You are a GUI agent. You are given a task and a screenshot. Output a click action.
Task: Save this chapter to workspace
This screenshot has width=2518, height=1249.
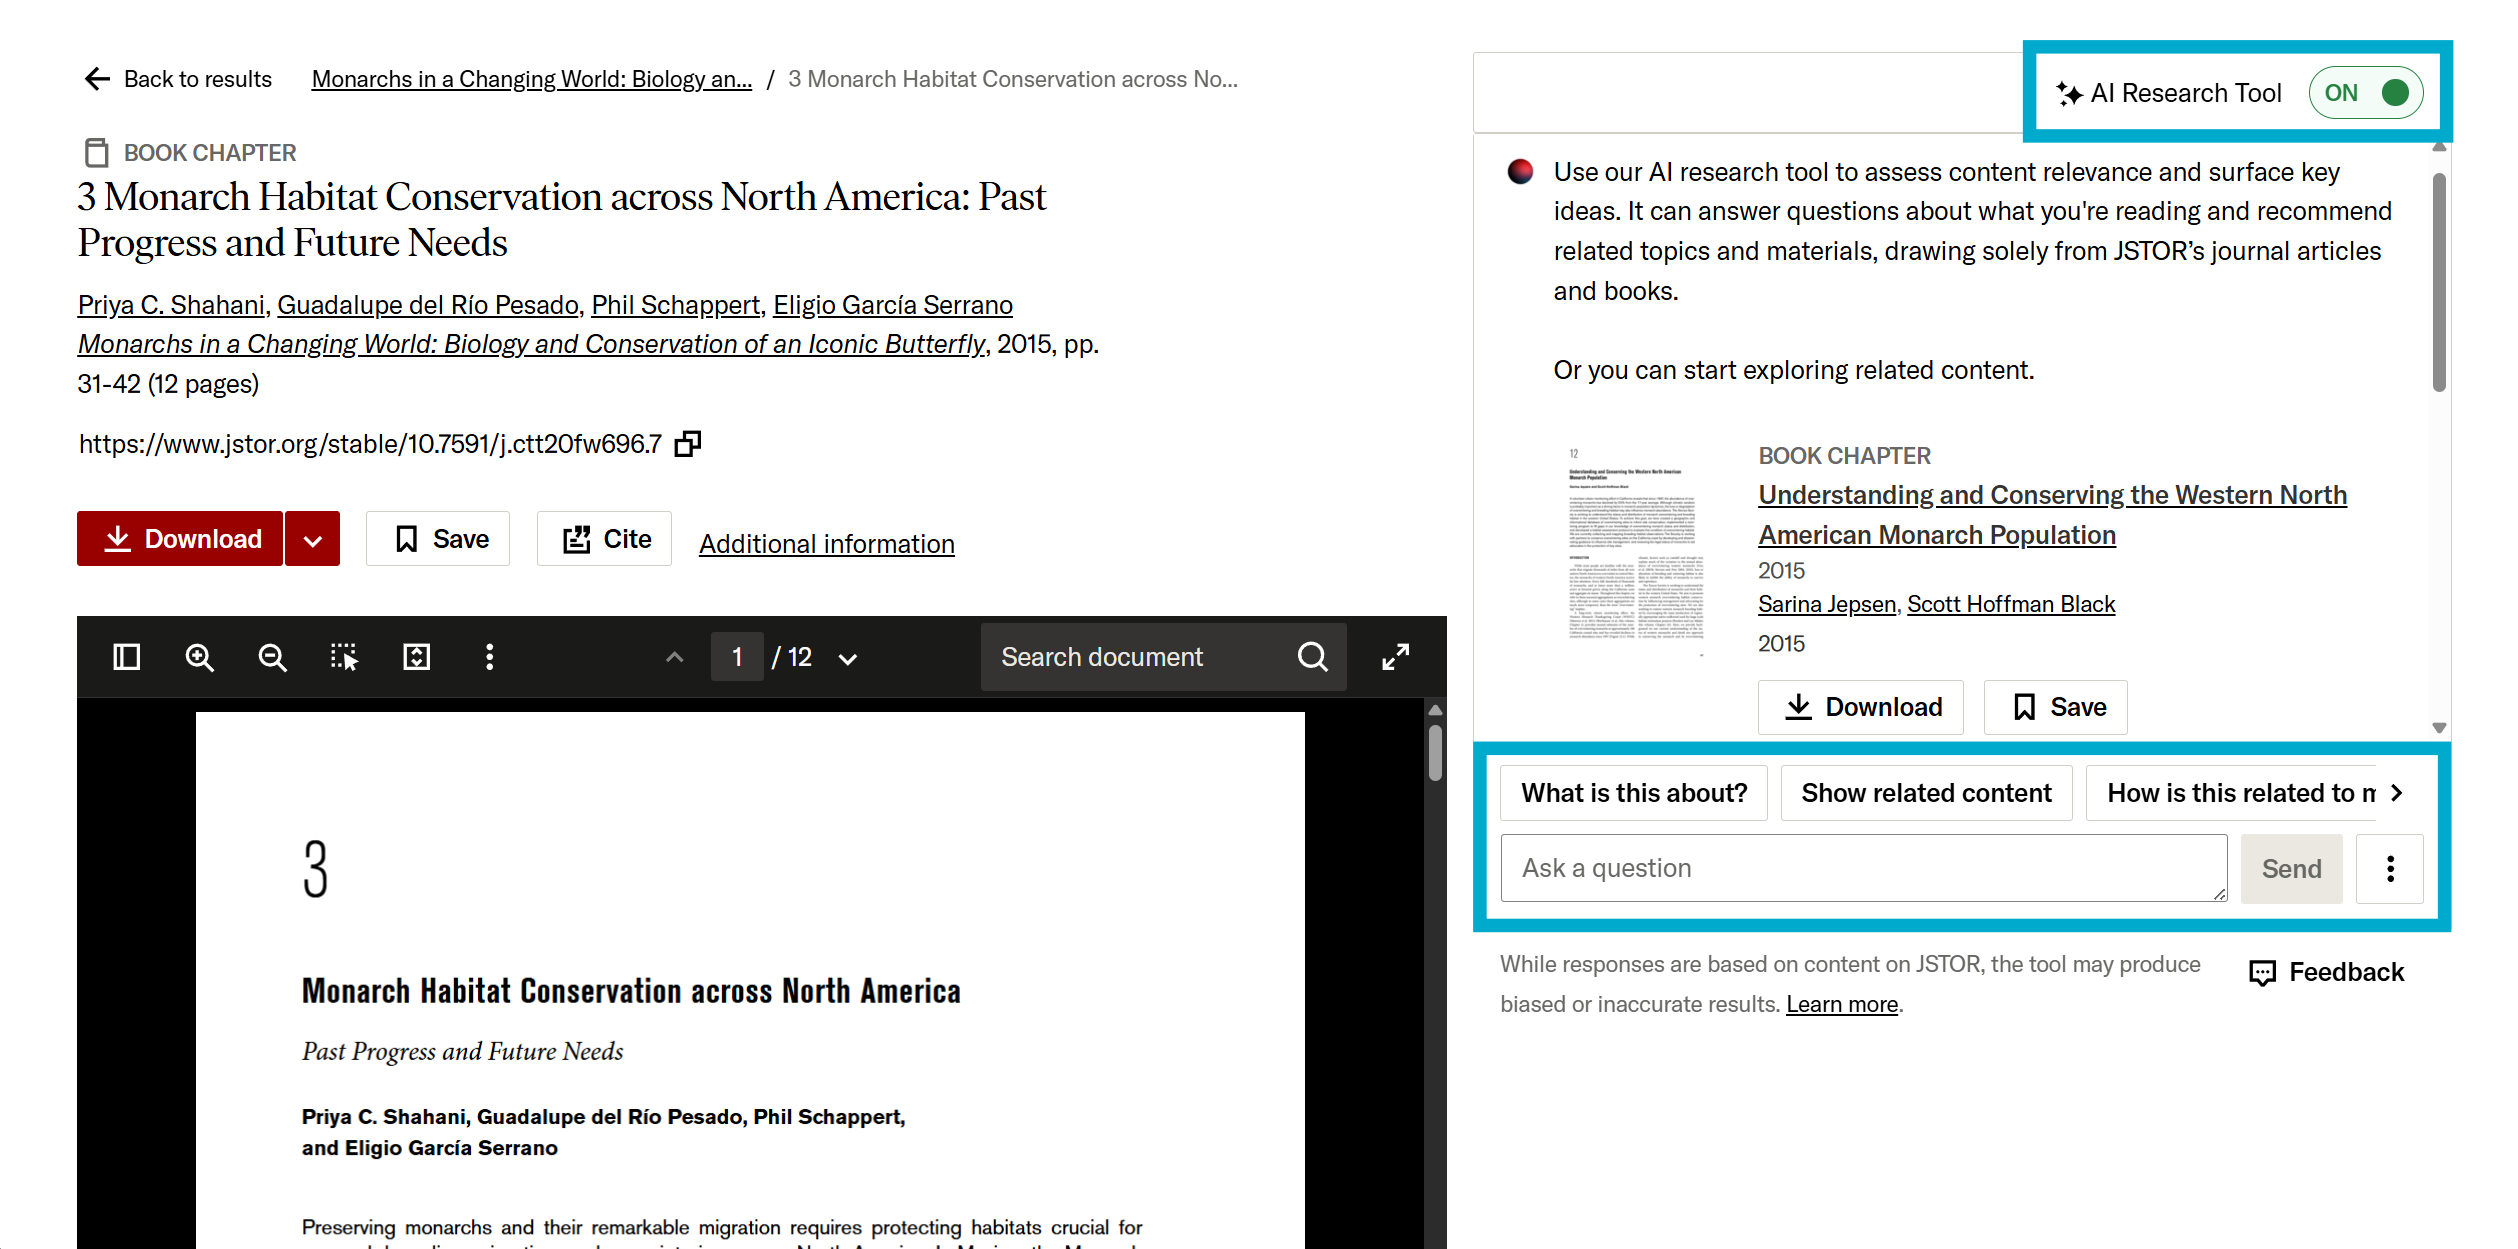[438, 539]
